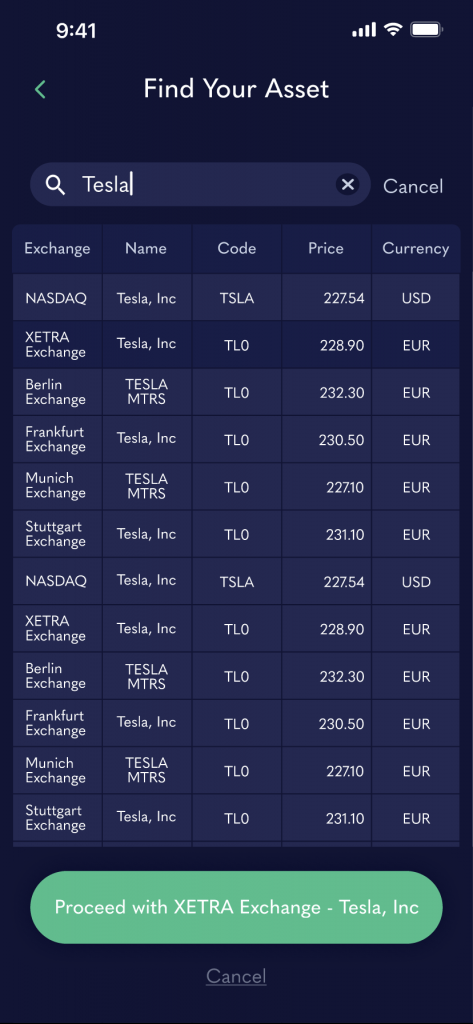This screenshot has width=473, height=1024.
Task: Select the Currency column header
Action: coord(416,248)
